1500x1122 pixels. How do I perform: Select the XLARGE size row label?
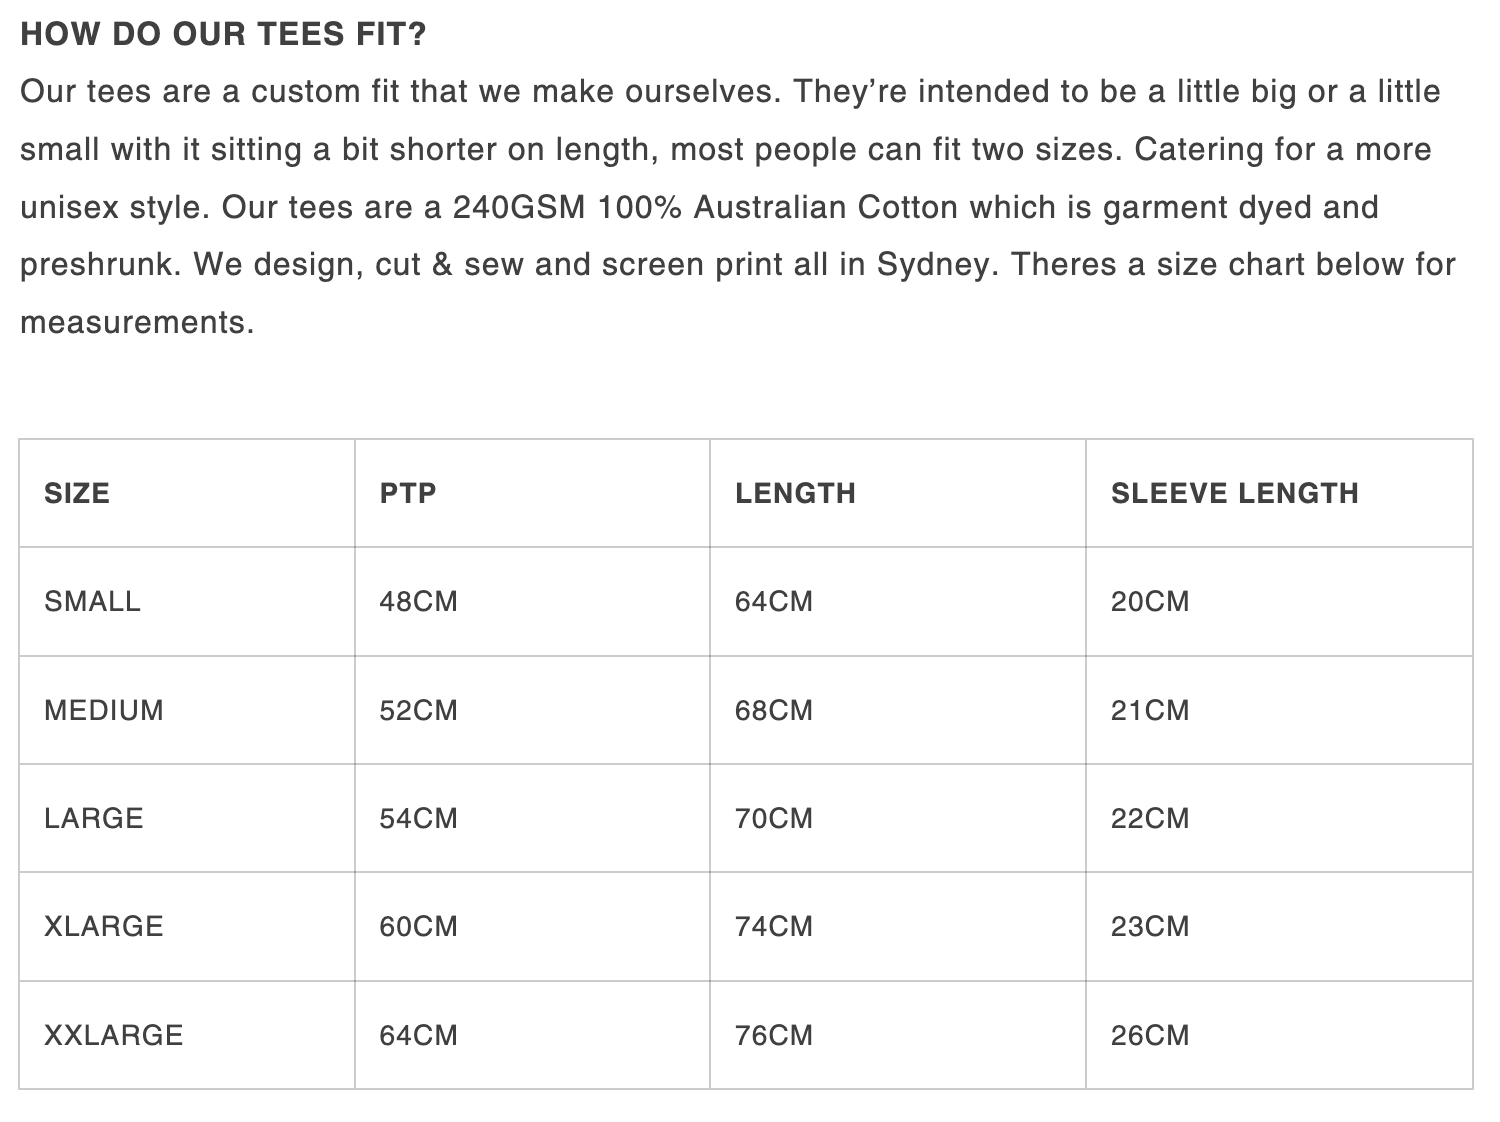click(x=103, y=926)
